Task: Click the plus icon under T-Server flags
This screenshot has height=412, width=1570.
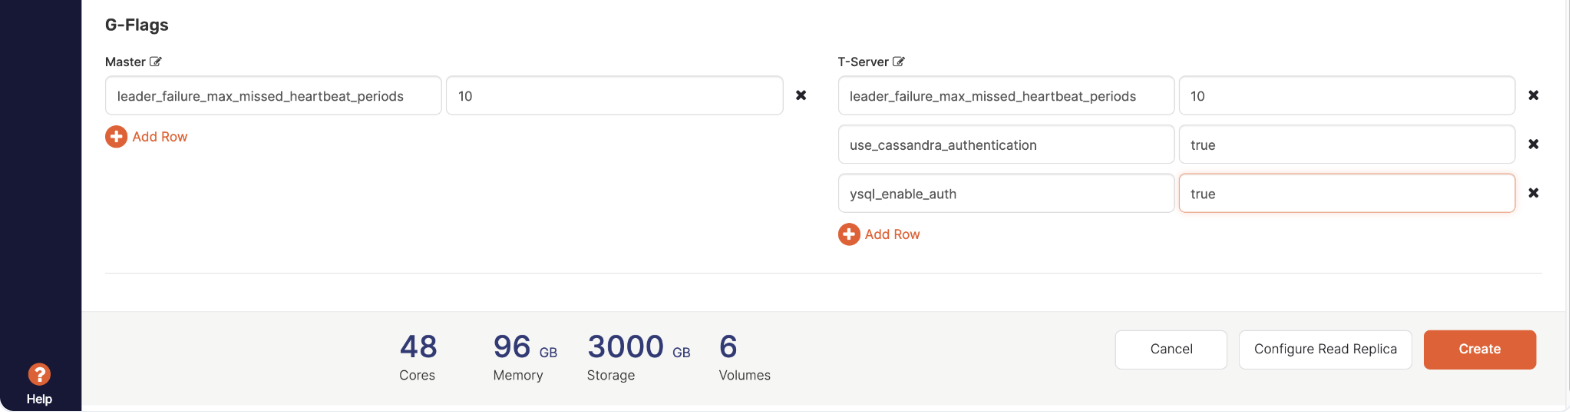Action: (x=849, y=234)
